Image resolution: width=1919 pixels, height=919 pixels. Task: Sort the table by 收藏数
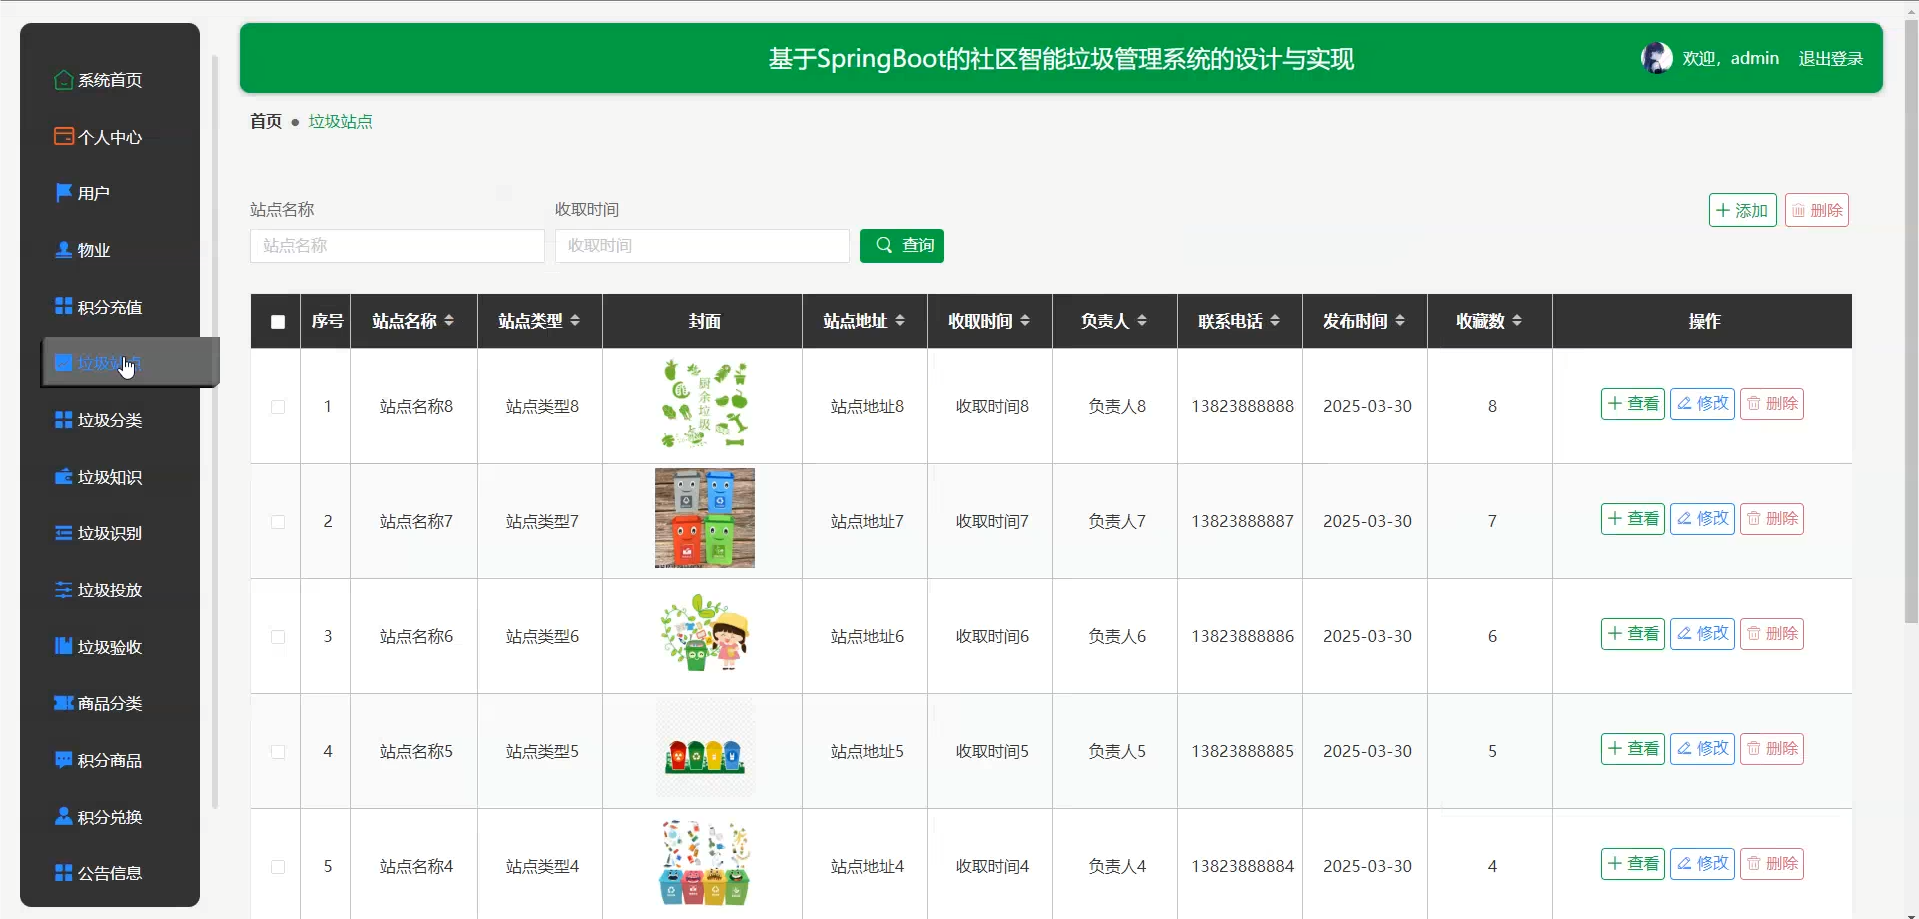pos(1517,321)
